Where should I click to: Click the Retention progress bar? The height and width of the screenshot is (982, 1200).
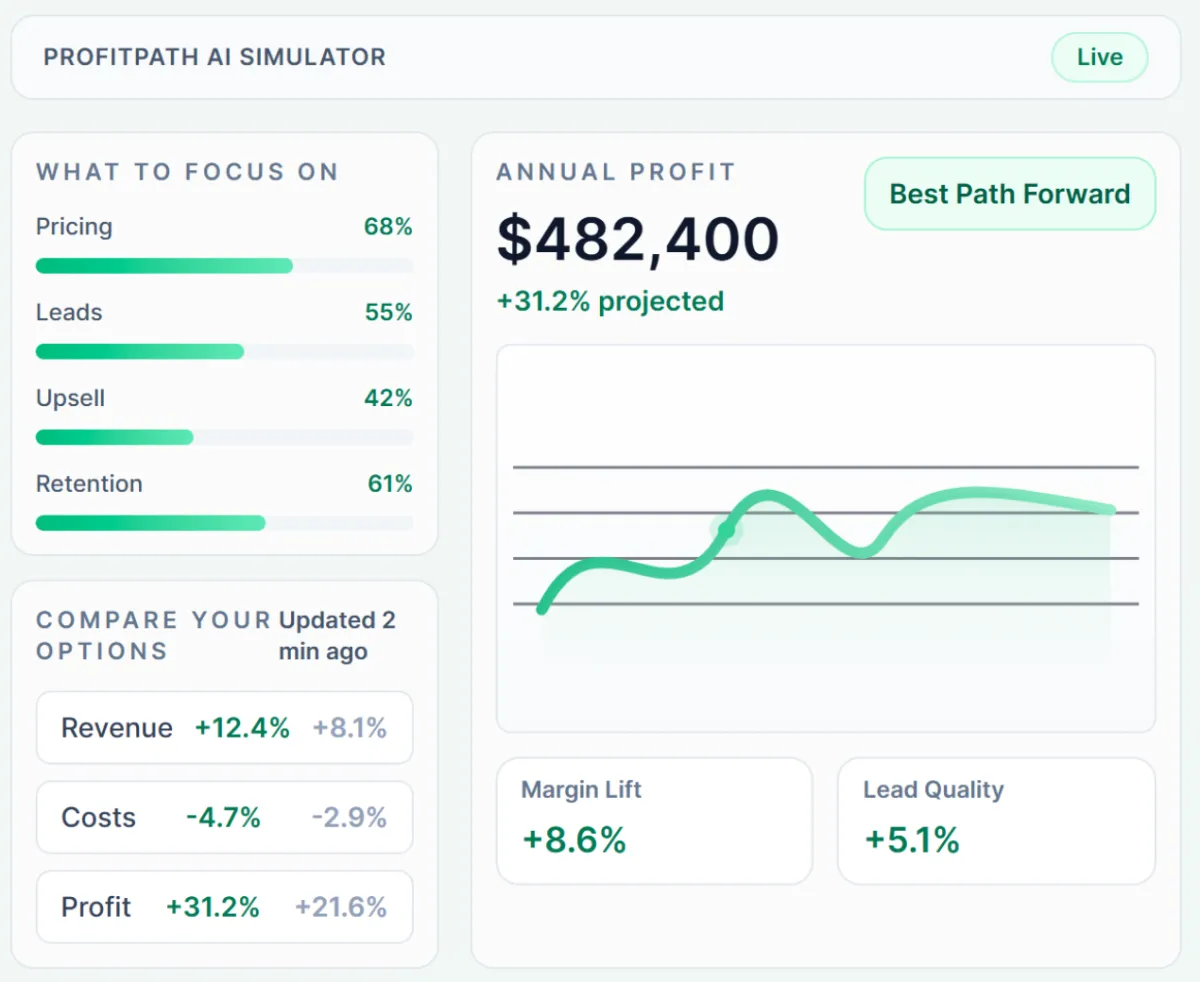(x=224, y=523)
